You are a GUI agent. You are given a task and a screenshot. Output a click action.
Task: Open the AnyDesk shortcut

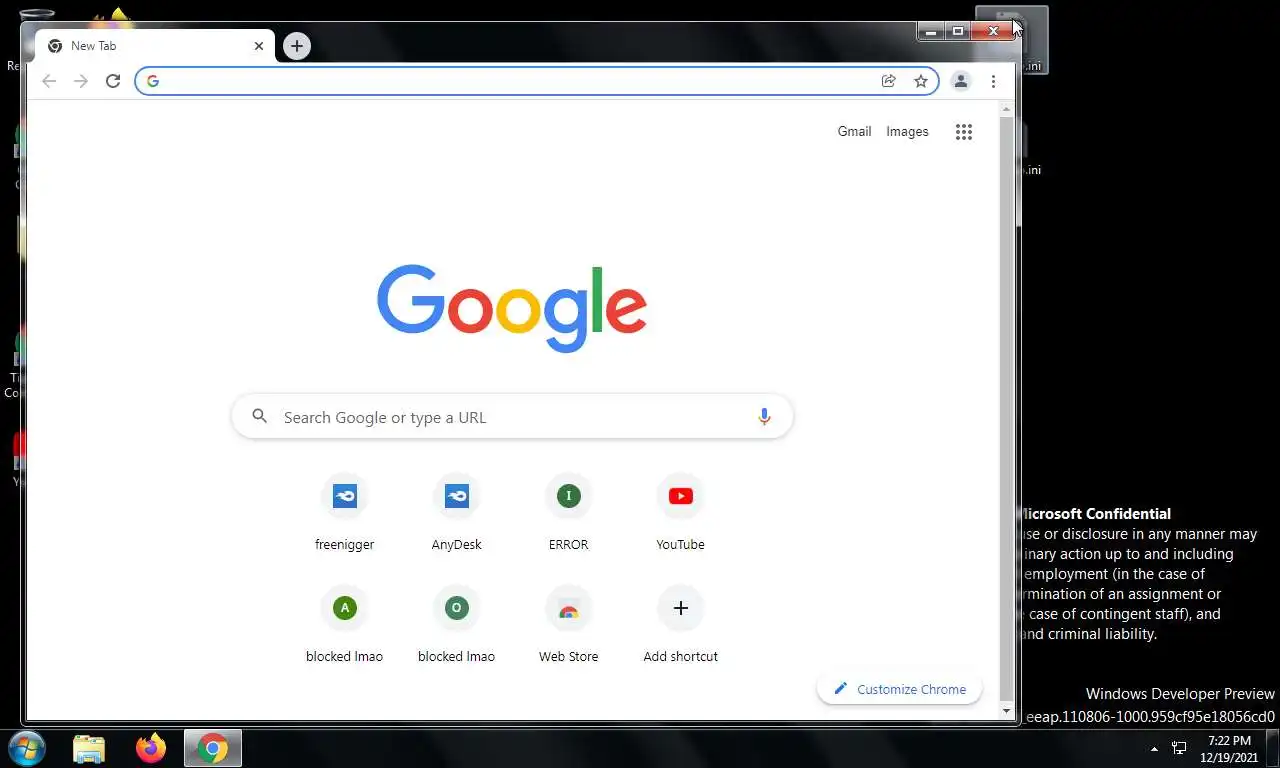click(x=457, y=513)
